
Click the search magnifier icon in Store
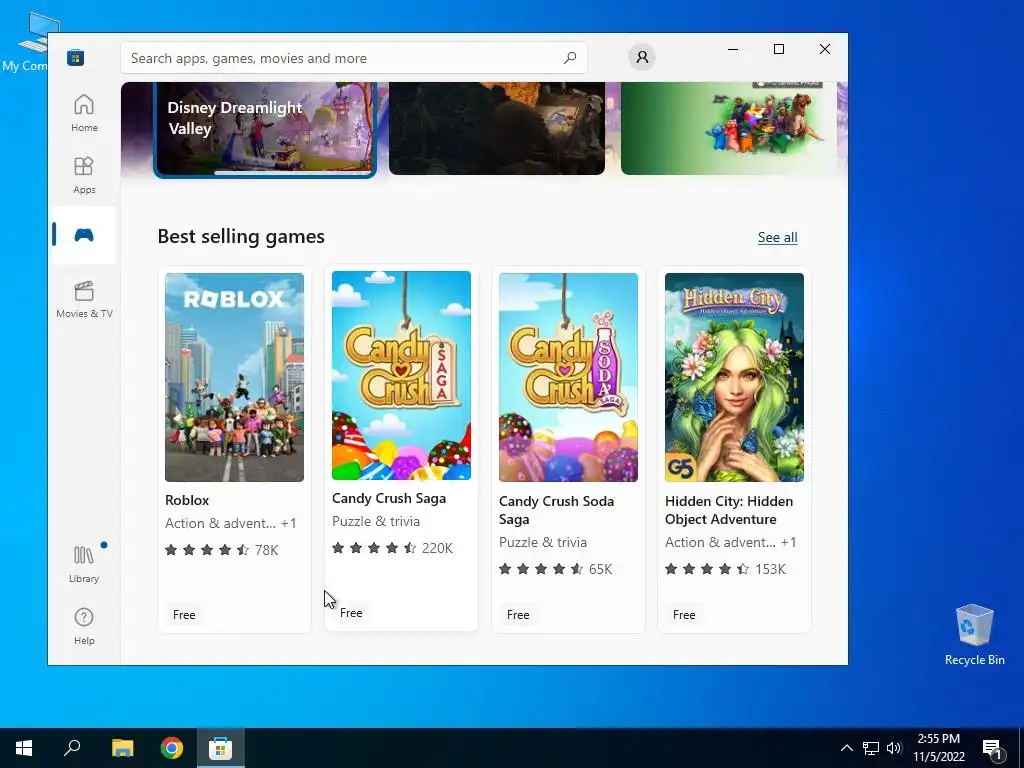[570, 57]
